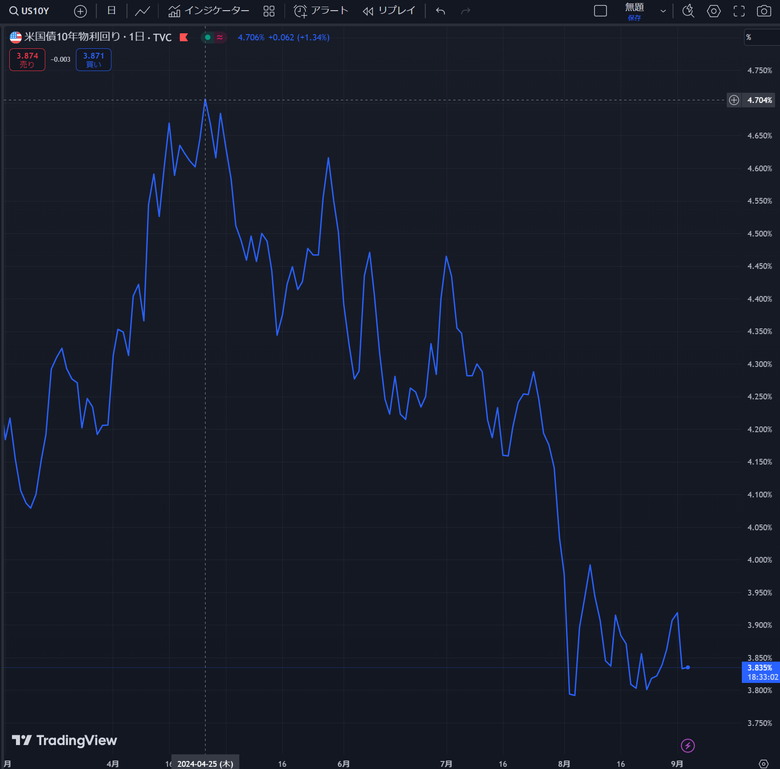Click the blue 買い buy price button
780x769 pixels.
[x=93, y=60]
